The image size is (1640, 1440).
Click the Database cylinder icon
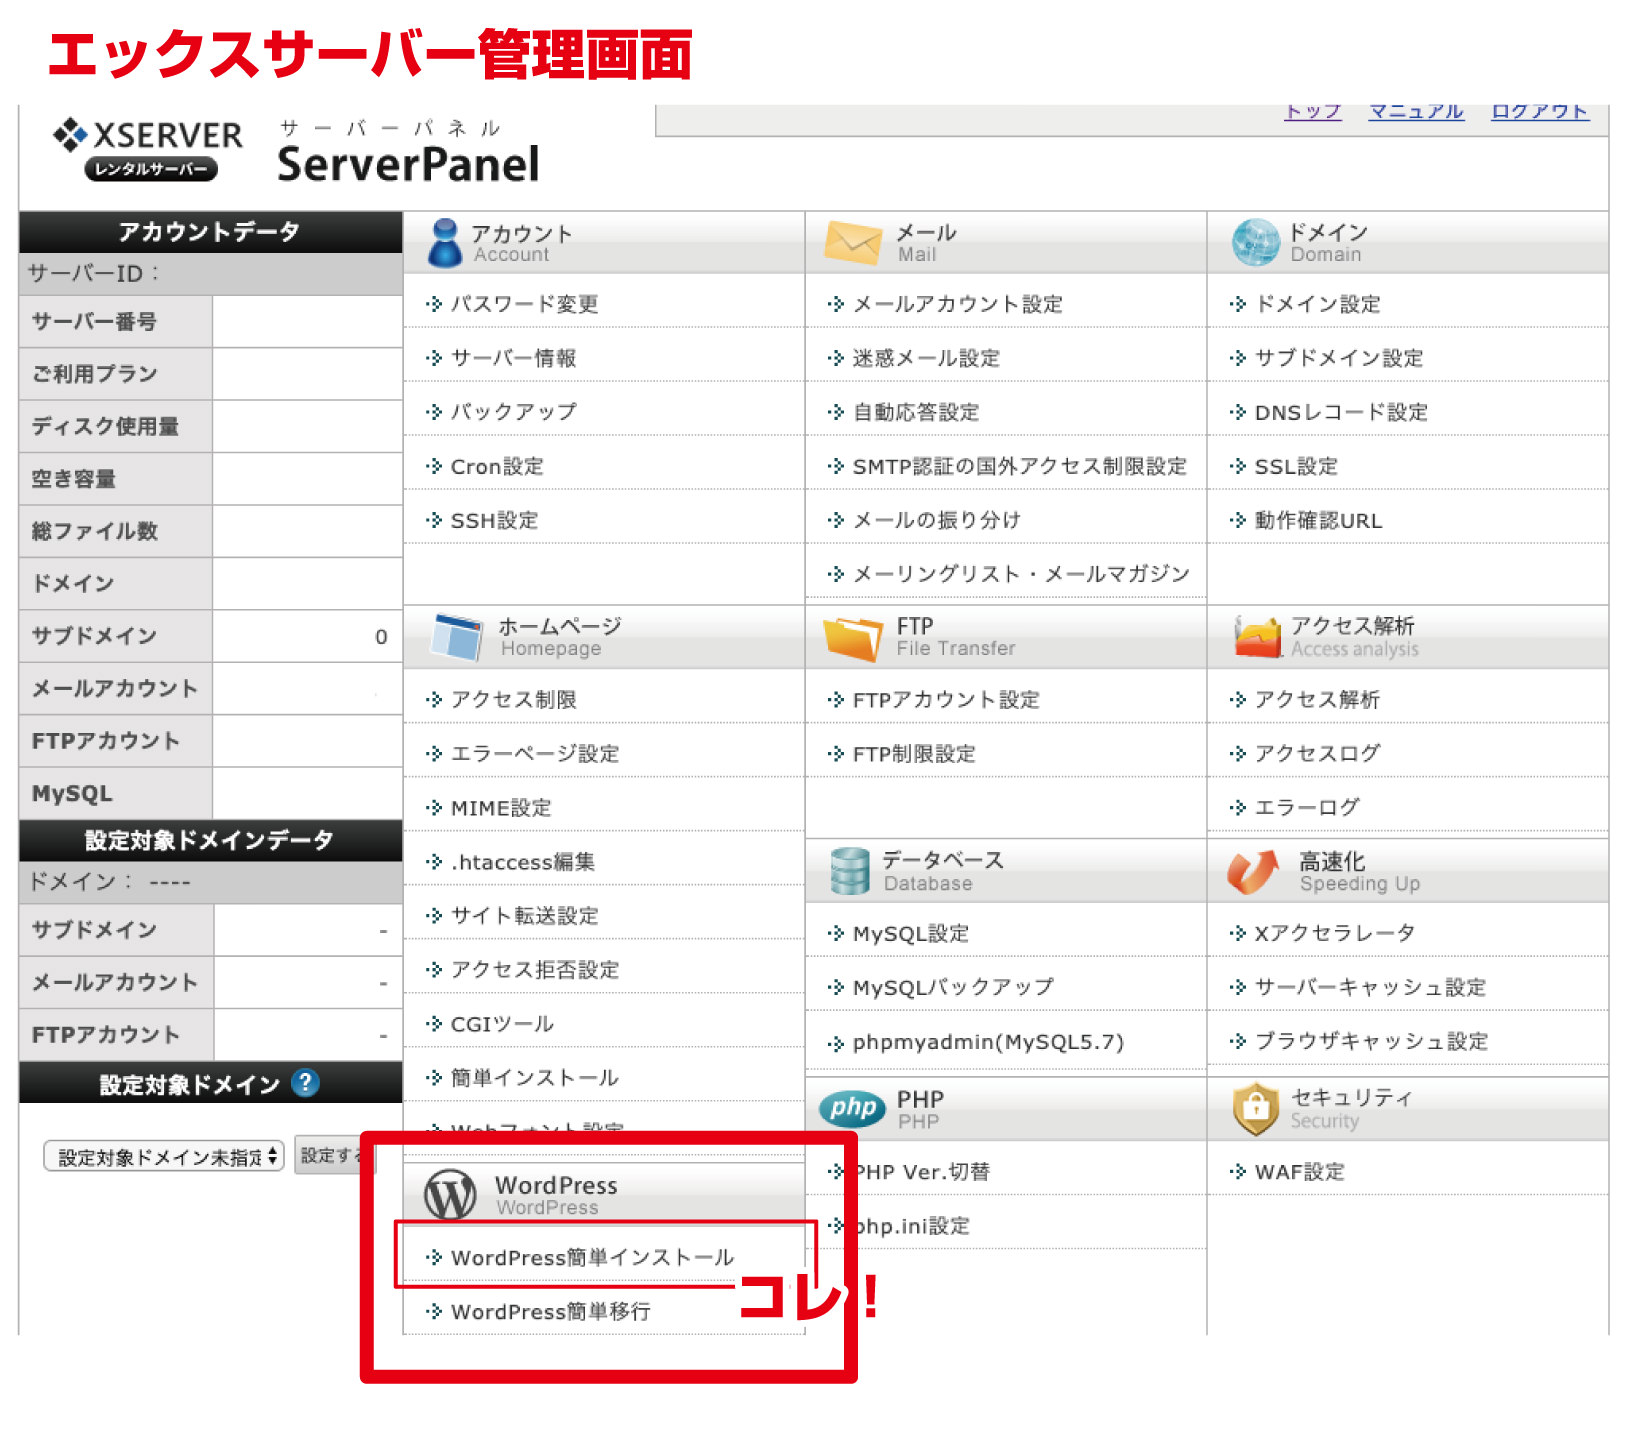pyautogui.click(x=850, y=871)
